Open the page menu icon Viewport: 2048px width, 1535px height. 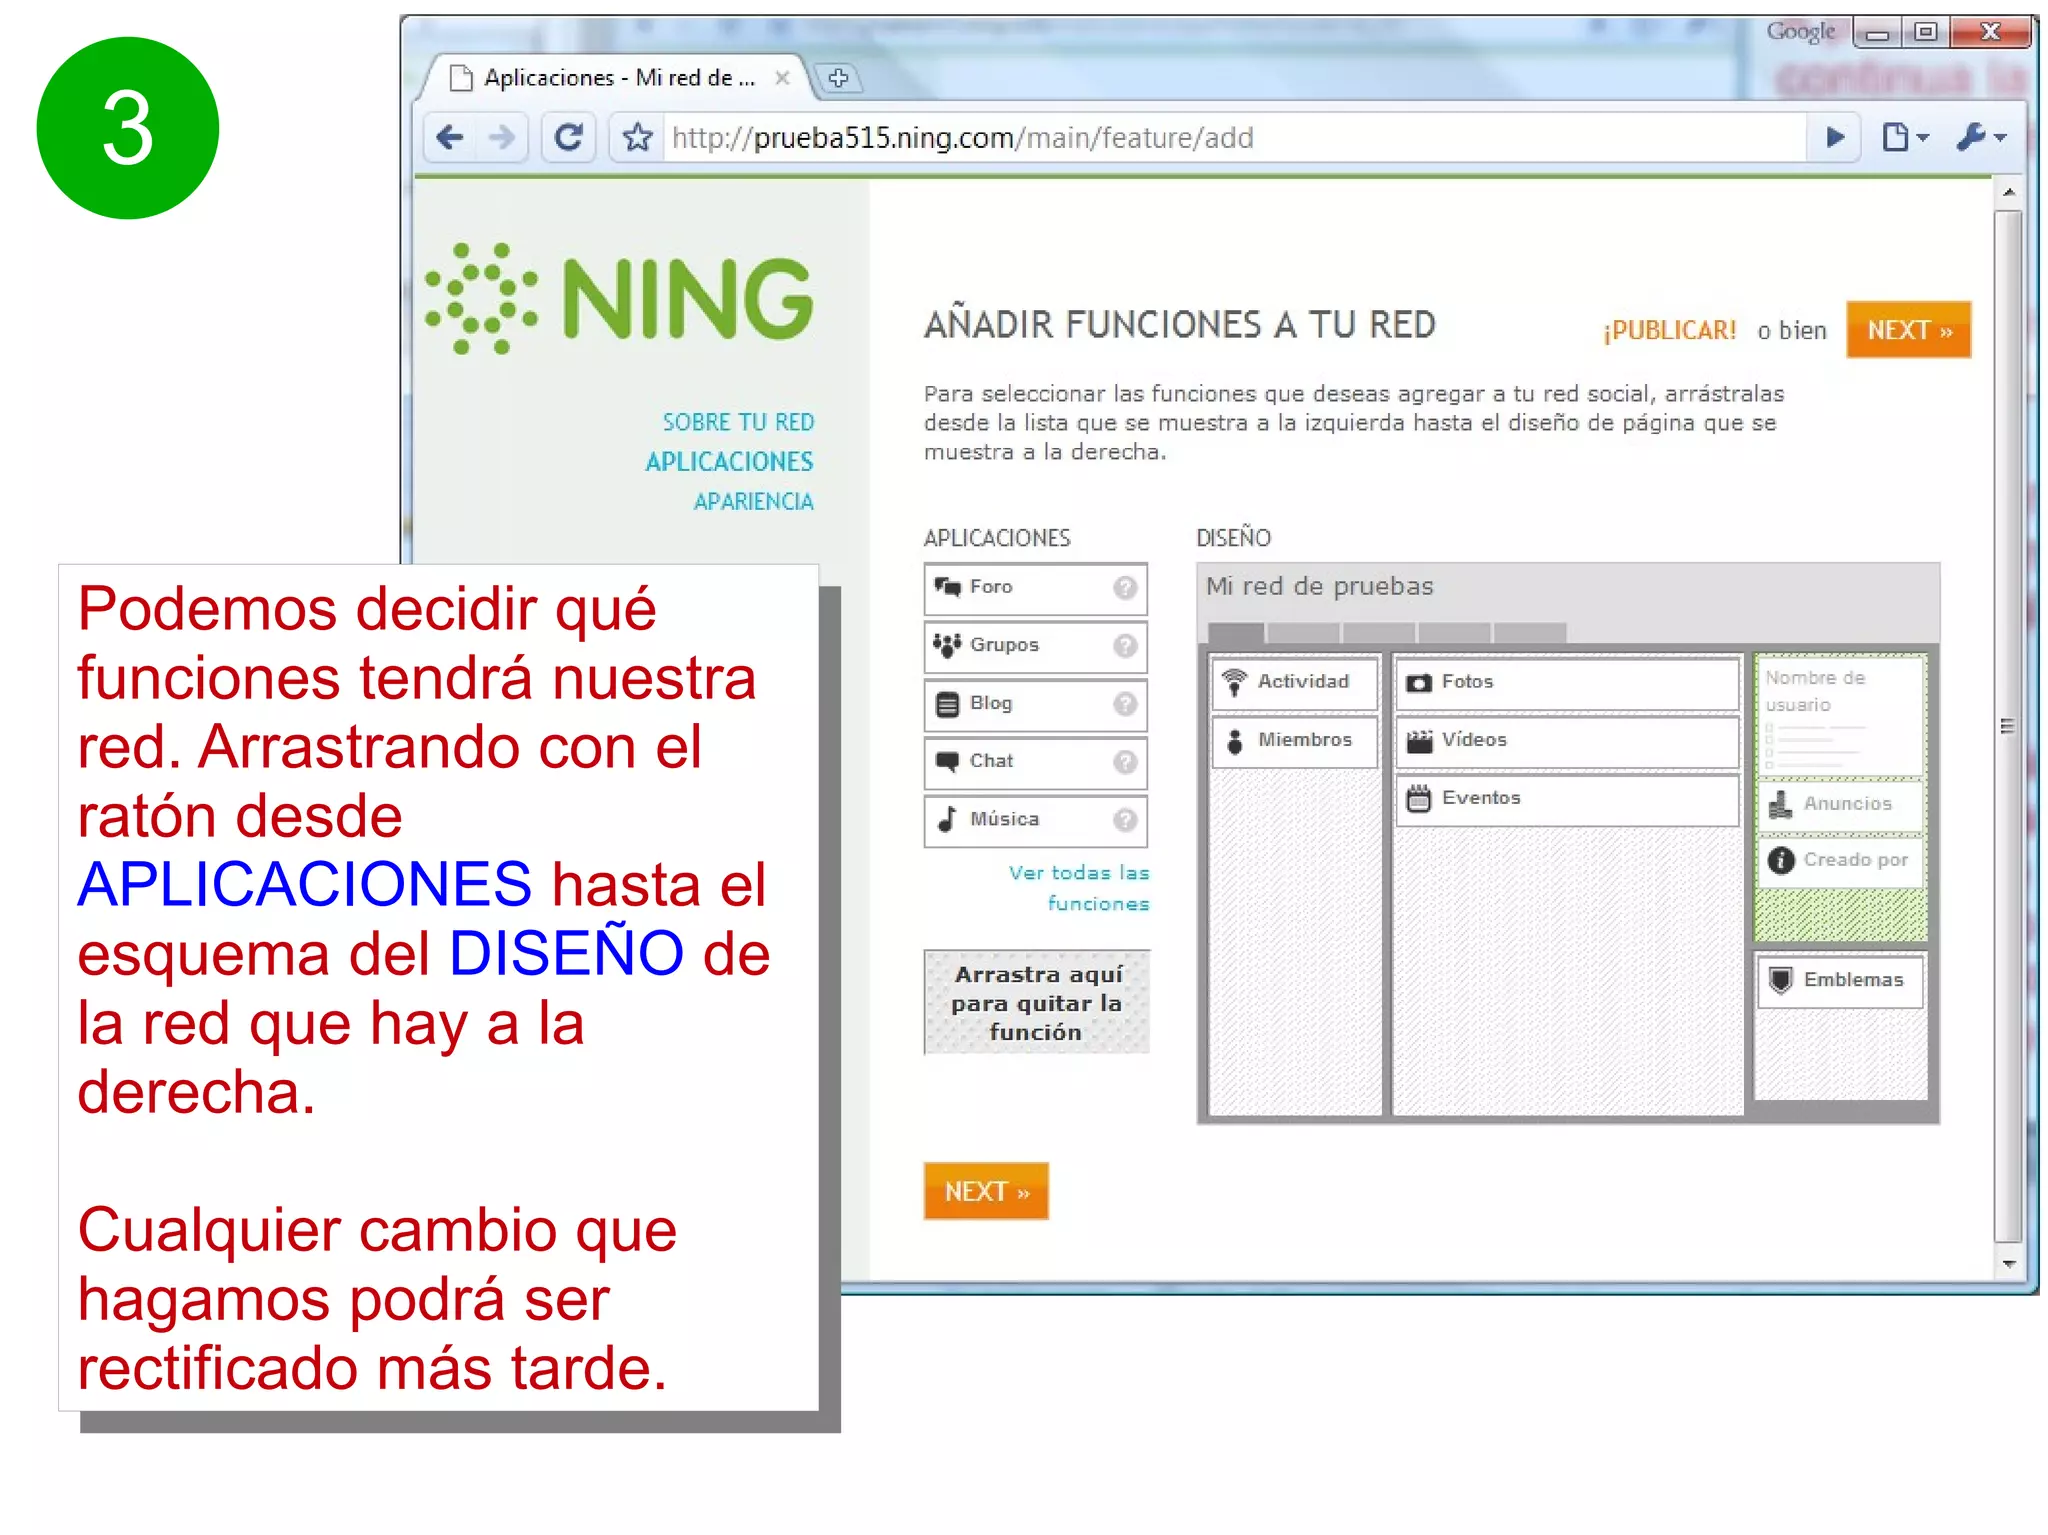1905,137
